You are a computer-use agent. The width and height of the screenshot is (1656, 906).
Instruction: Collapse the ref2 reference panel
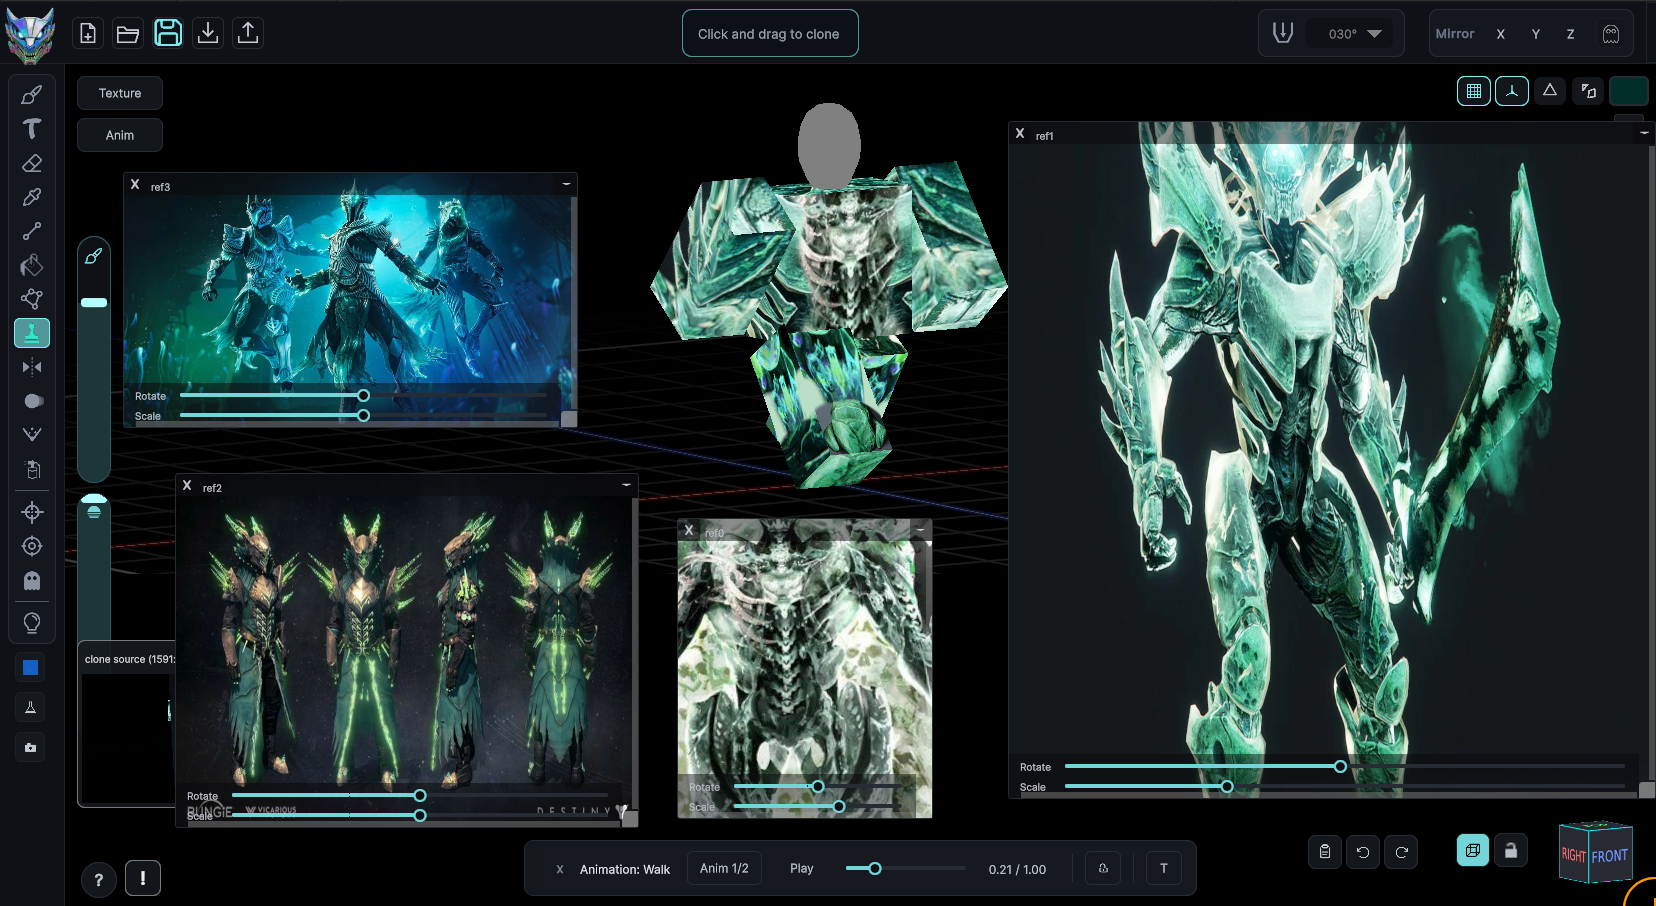tap(626, 485)
